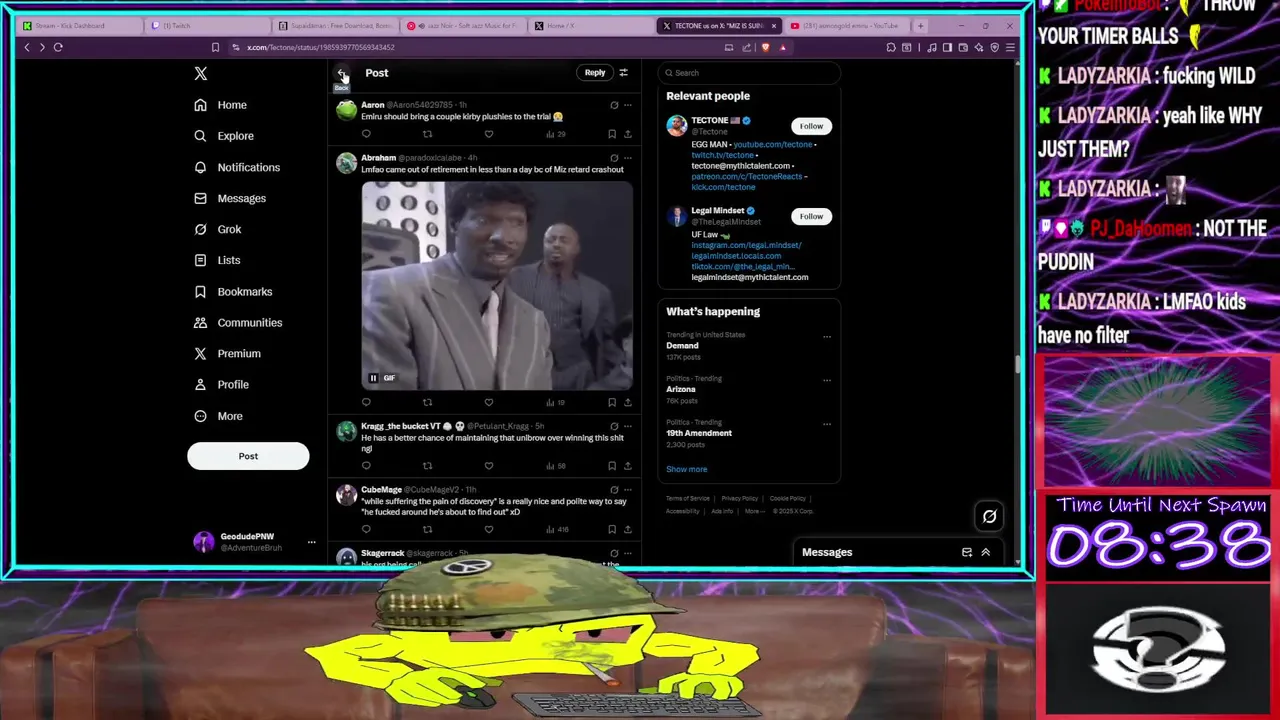Expand the Messages drawer

tap(985, 552)
